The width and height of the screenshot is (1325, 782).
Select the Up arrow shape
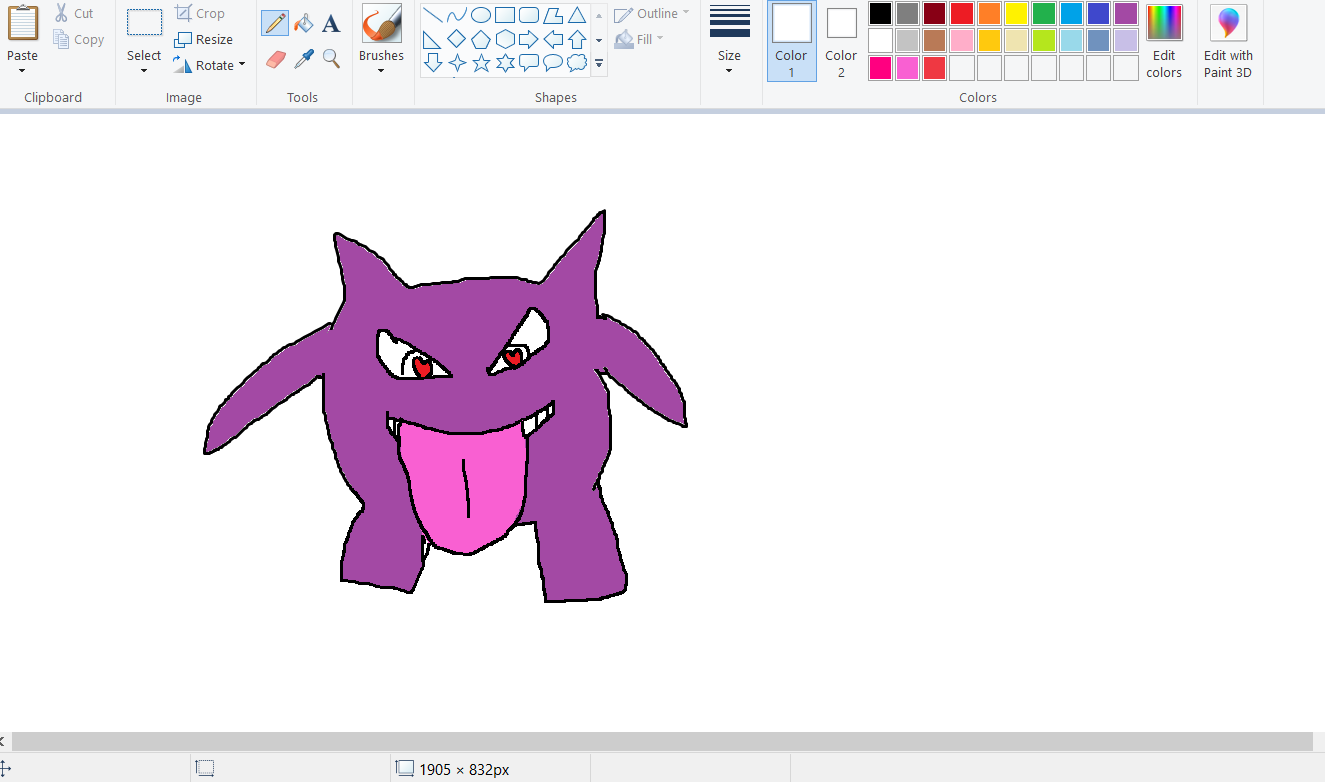pos(577,39)
